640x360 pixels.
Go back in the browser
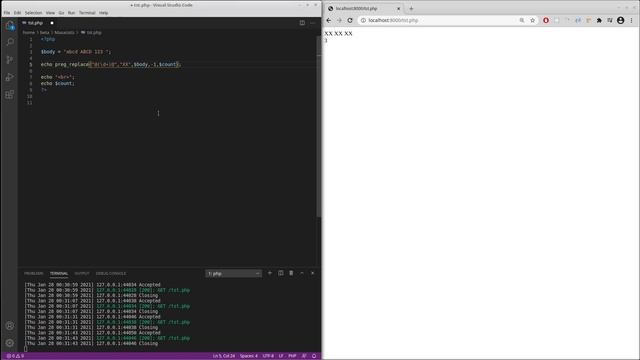(329, 20)
